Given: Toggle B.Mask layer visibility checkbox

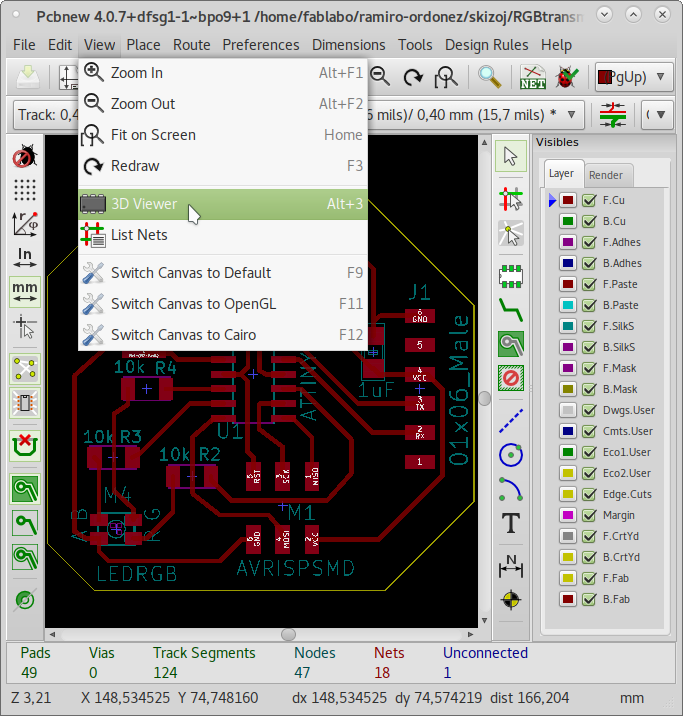Looking at the screenshot, I should pos(589,389).
